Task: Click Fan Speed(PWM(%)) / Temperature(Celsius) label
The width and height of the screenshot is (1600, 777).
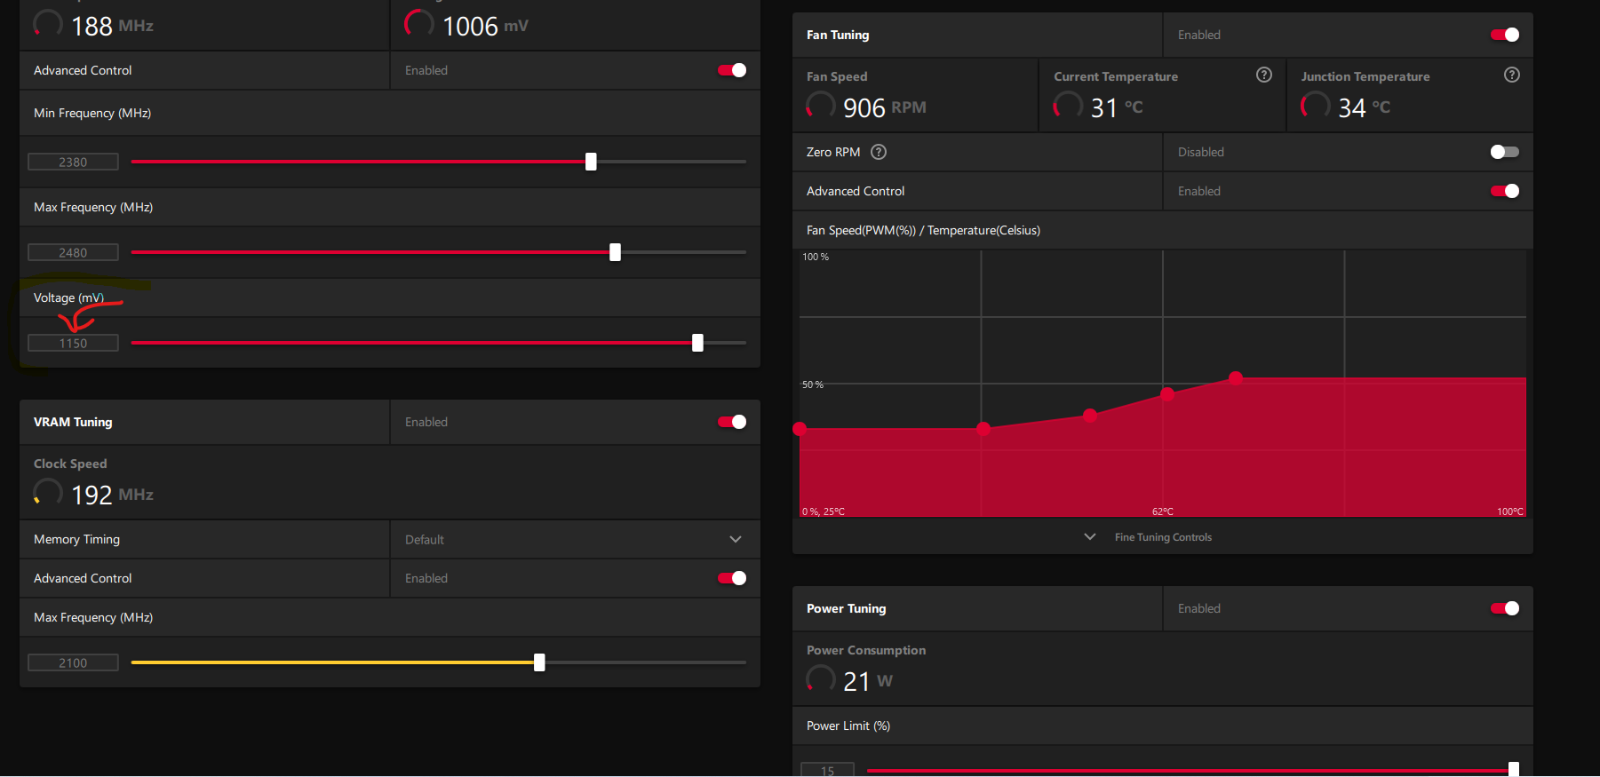Action: tap(923, 230)
